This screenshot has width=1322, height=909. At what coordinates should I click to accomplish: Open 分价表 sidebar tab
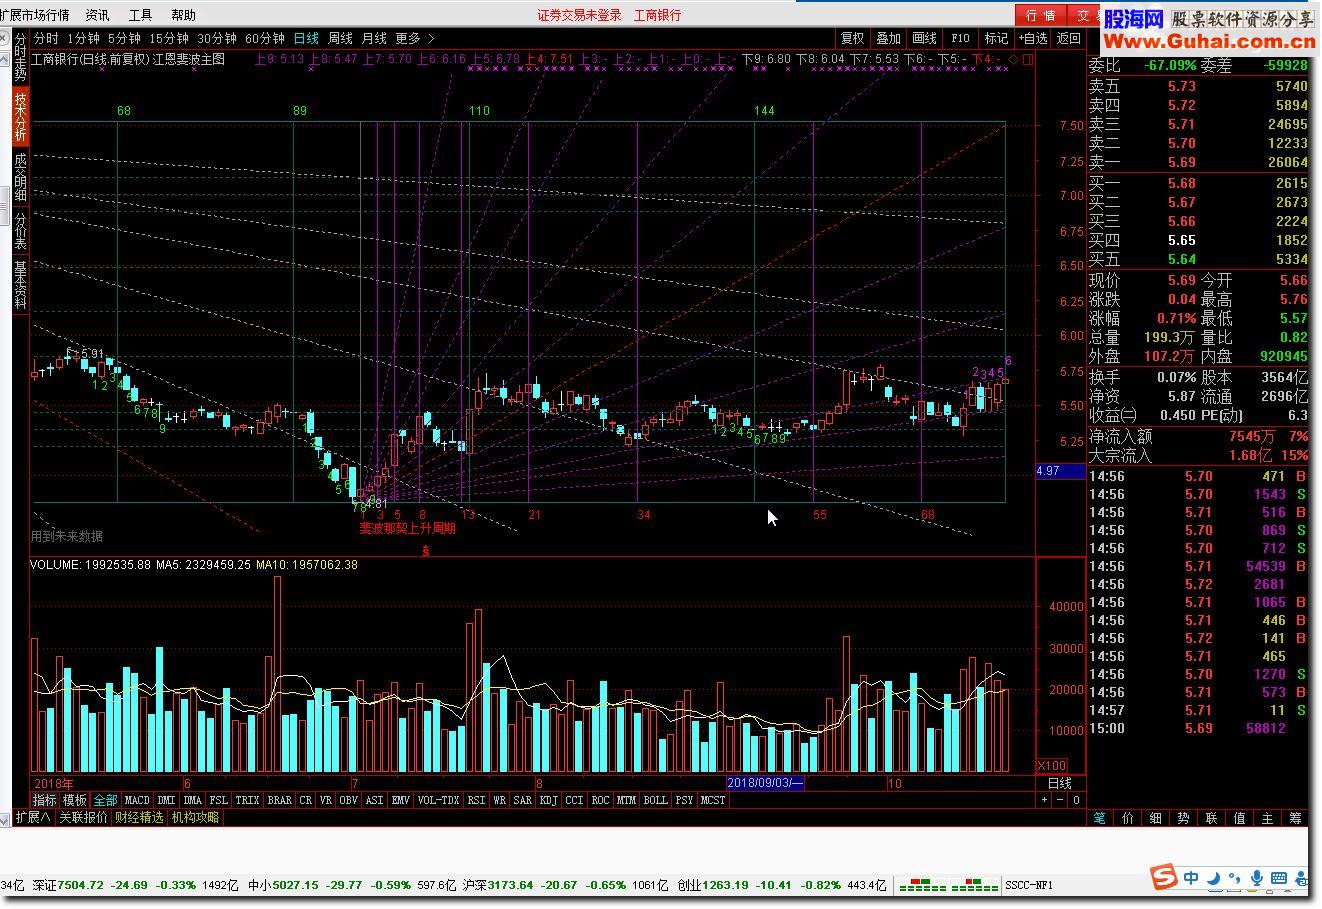[x=20, y=230]
